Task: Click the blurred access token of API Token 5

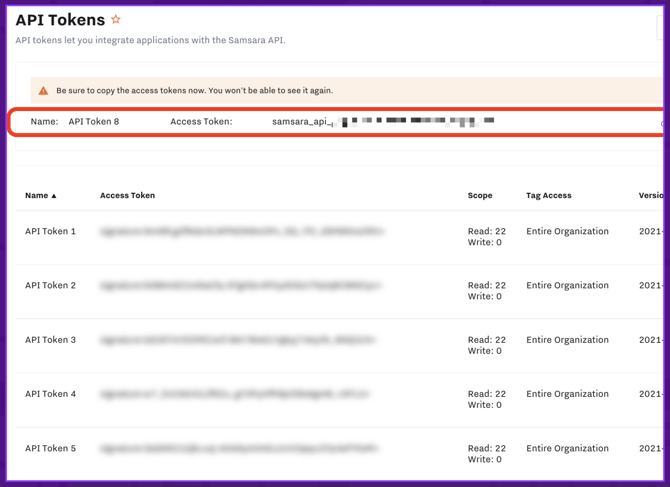Action: [239, 449]
